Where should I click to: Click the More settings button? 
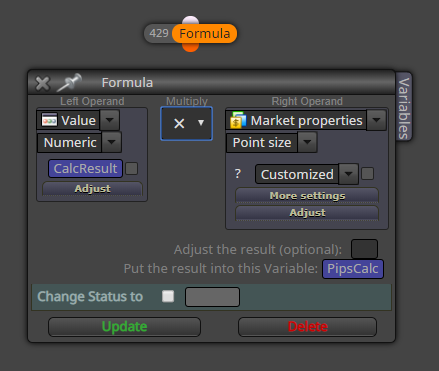click(x=307, y=195)
